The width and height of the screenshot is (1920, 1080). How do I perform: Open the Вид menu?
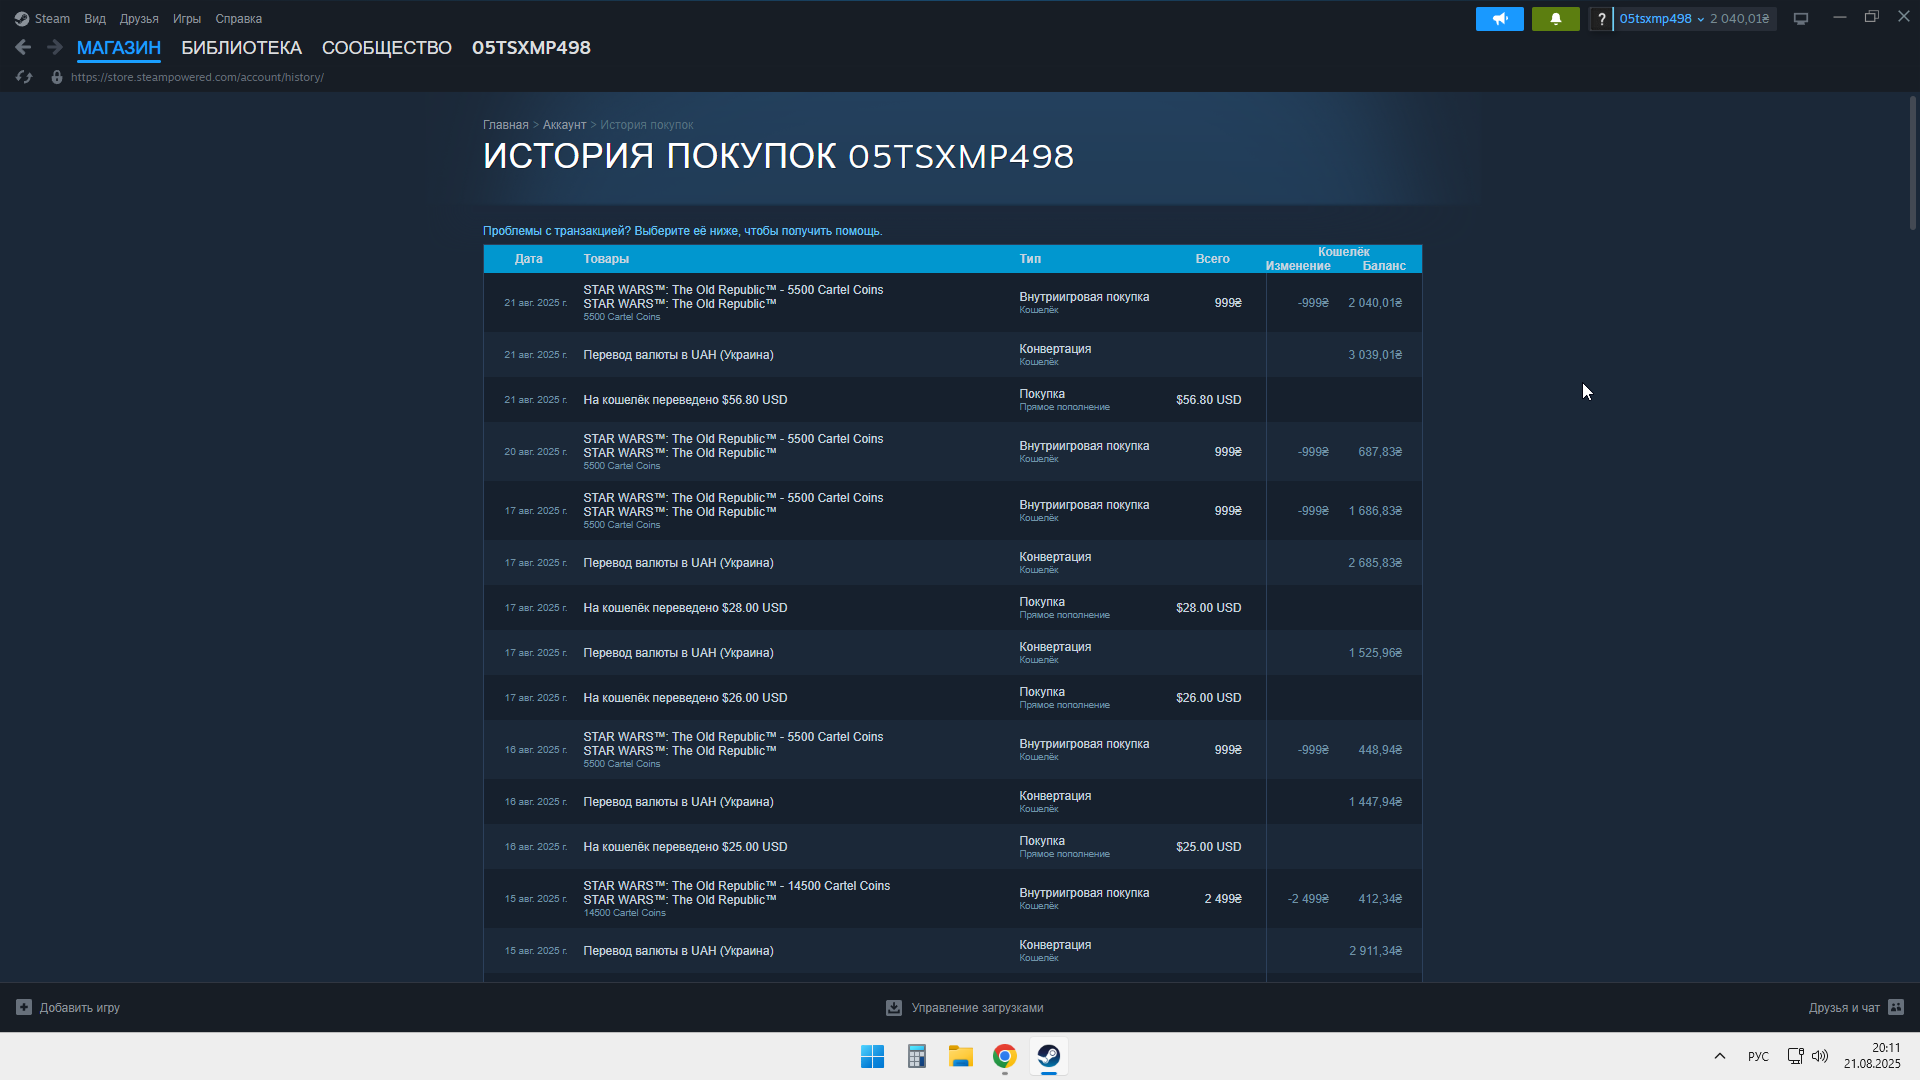tap(95, 19)
